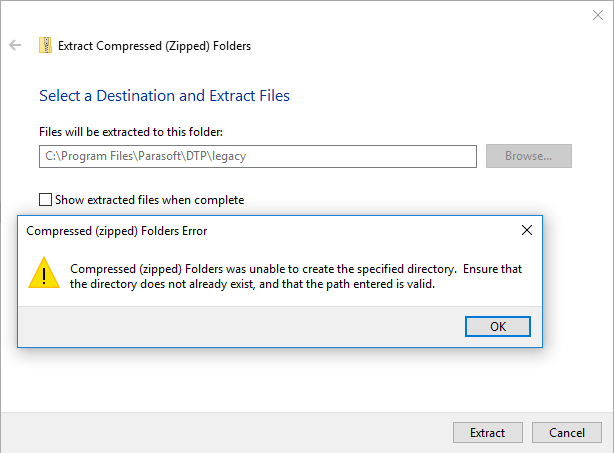Click the yellow warning triangle icon
Screen dimensions: 614x453
point(44,273)
